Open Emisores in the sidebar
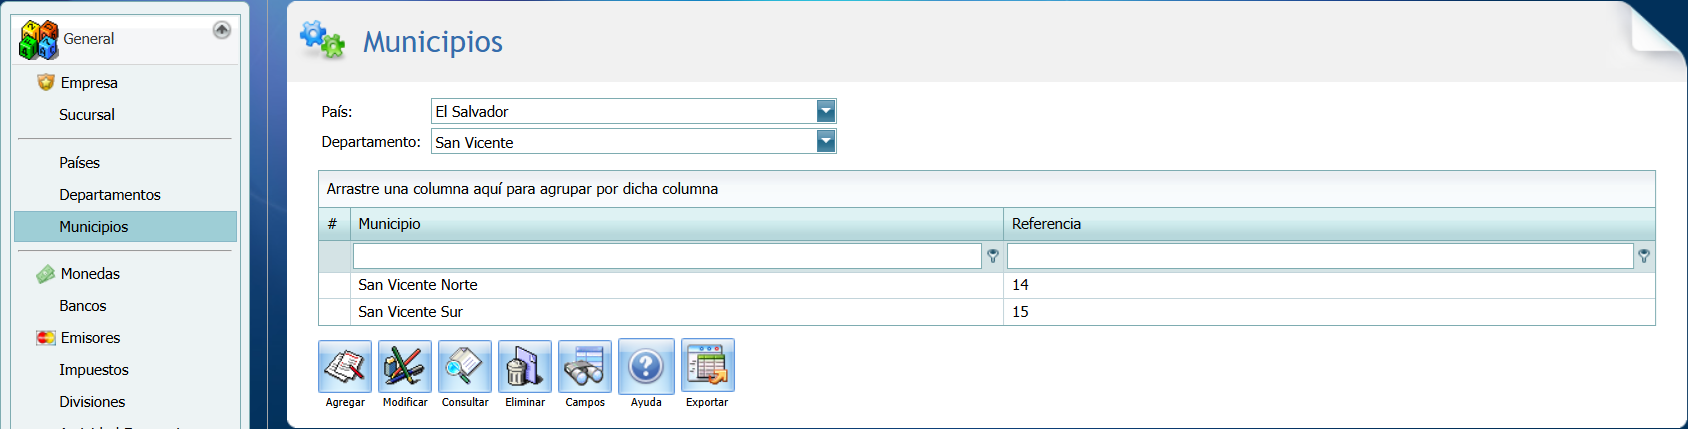The width and height of the screenshot is (1688, 429). pos(90,338)
